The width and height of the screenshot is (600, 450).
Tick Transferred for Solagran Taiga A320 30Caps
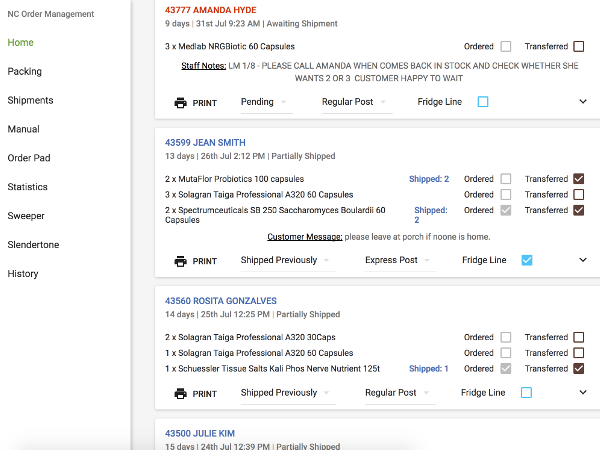click(579, 337)
